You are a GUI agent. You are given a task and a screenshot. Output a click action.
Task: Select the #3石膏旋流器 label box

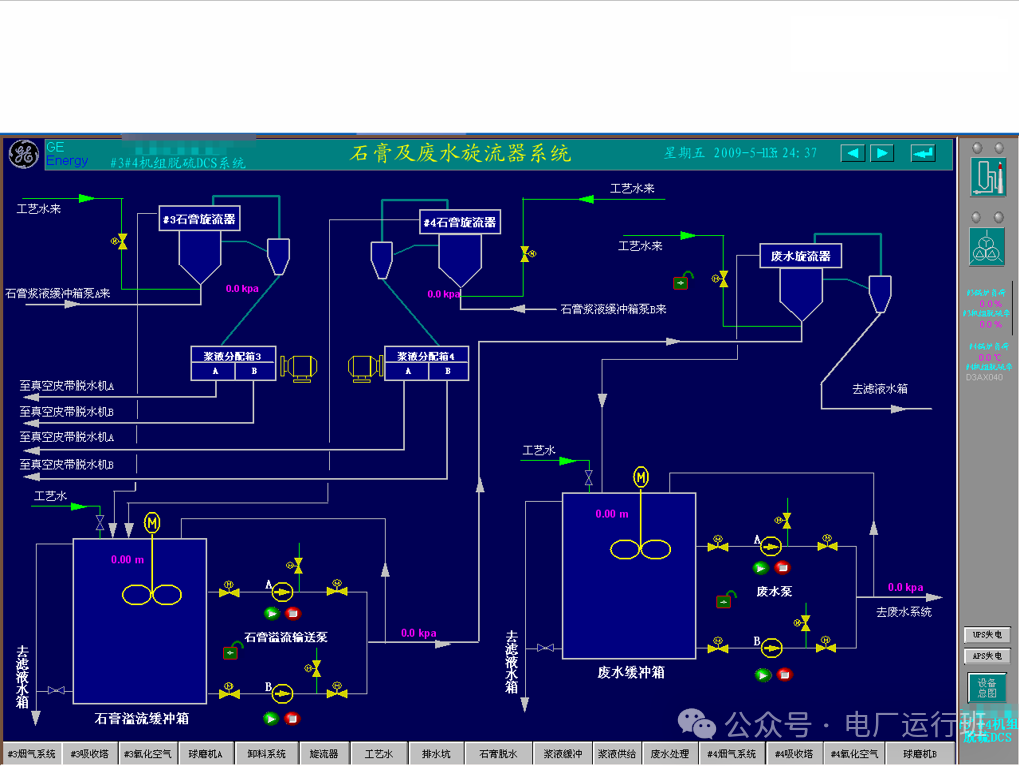199,219
